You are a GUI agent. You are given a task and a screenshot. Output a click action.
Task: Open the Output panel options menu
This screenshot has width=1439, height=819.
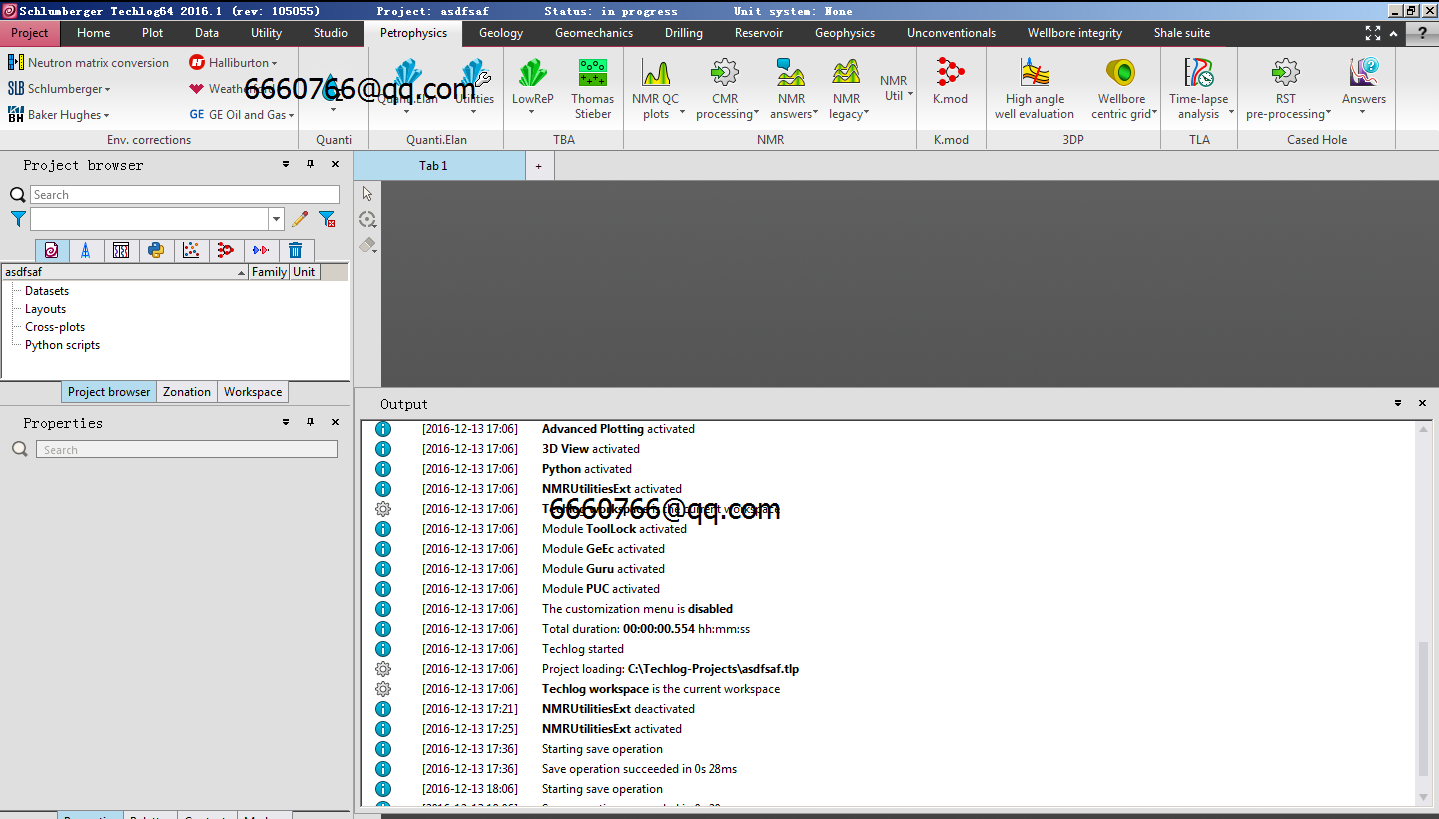point(1398,403)
